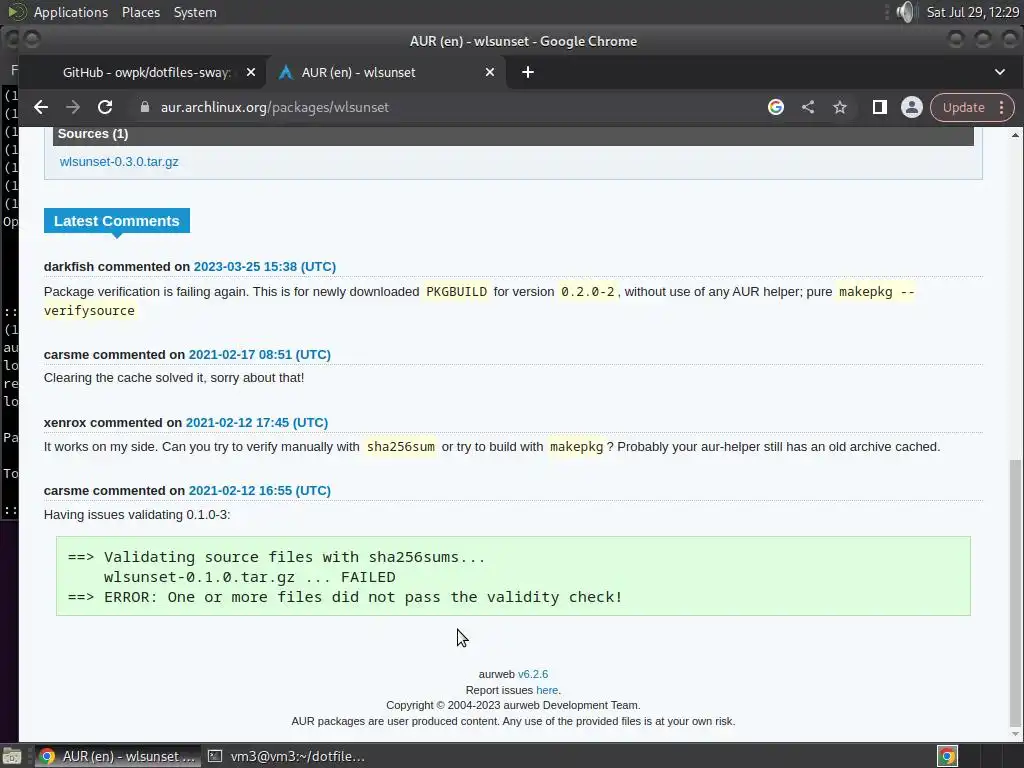Viewport: 1024px width, 768px height.
Task: Open carsme comment 2021-02-12 16:55 link
Action: pyautogui.click(x=259, y=490)
